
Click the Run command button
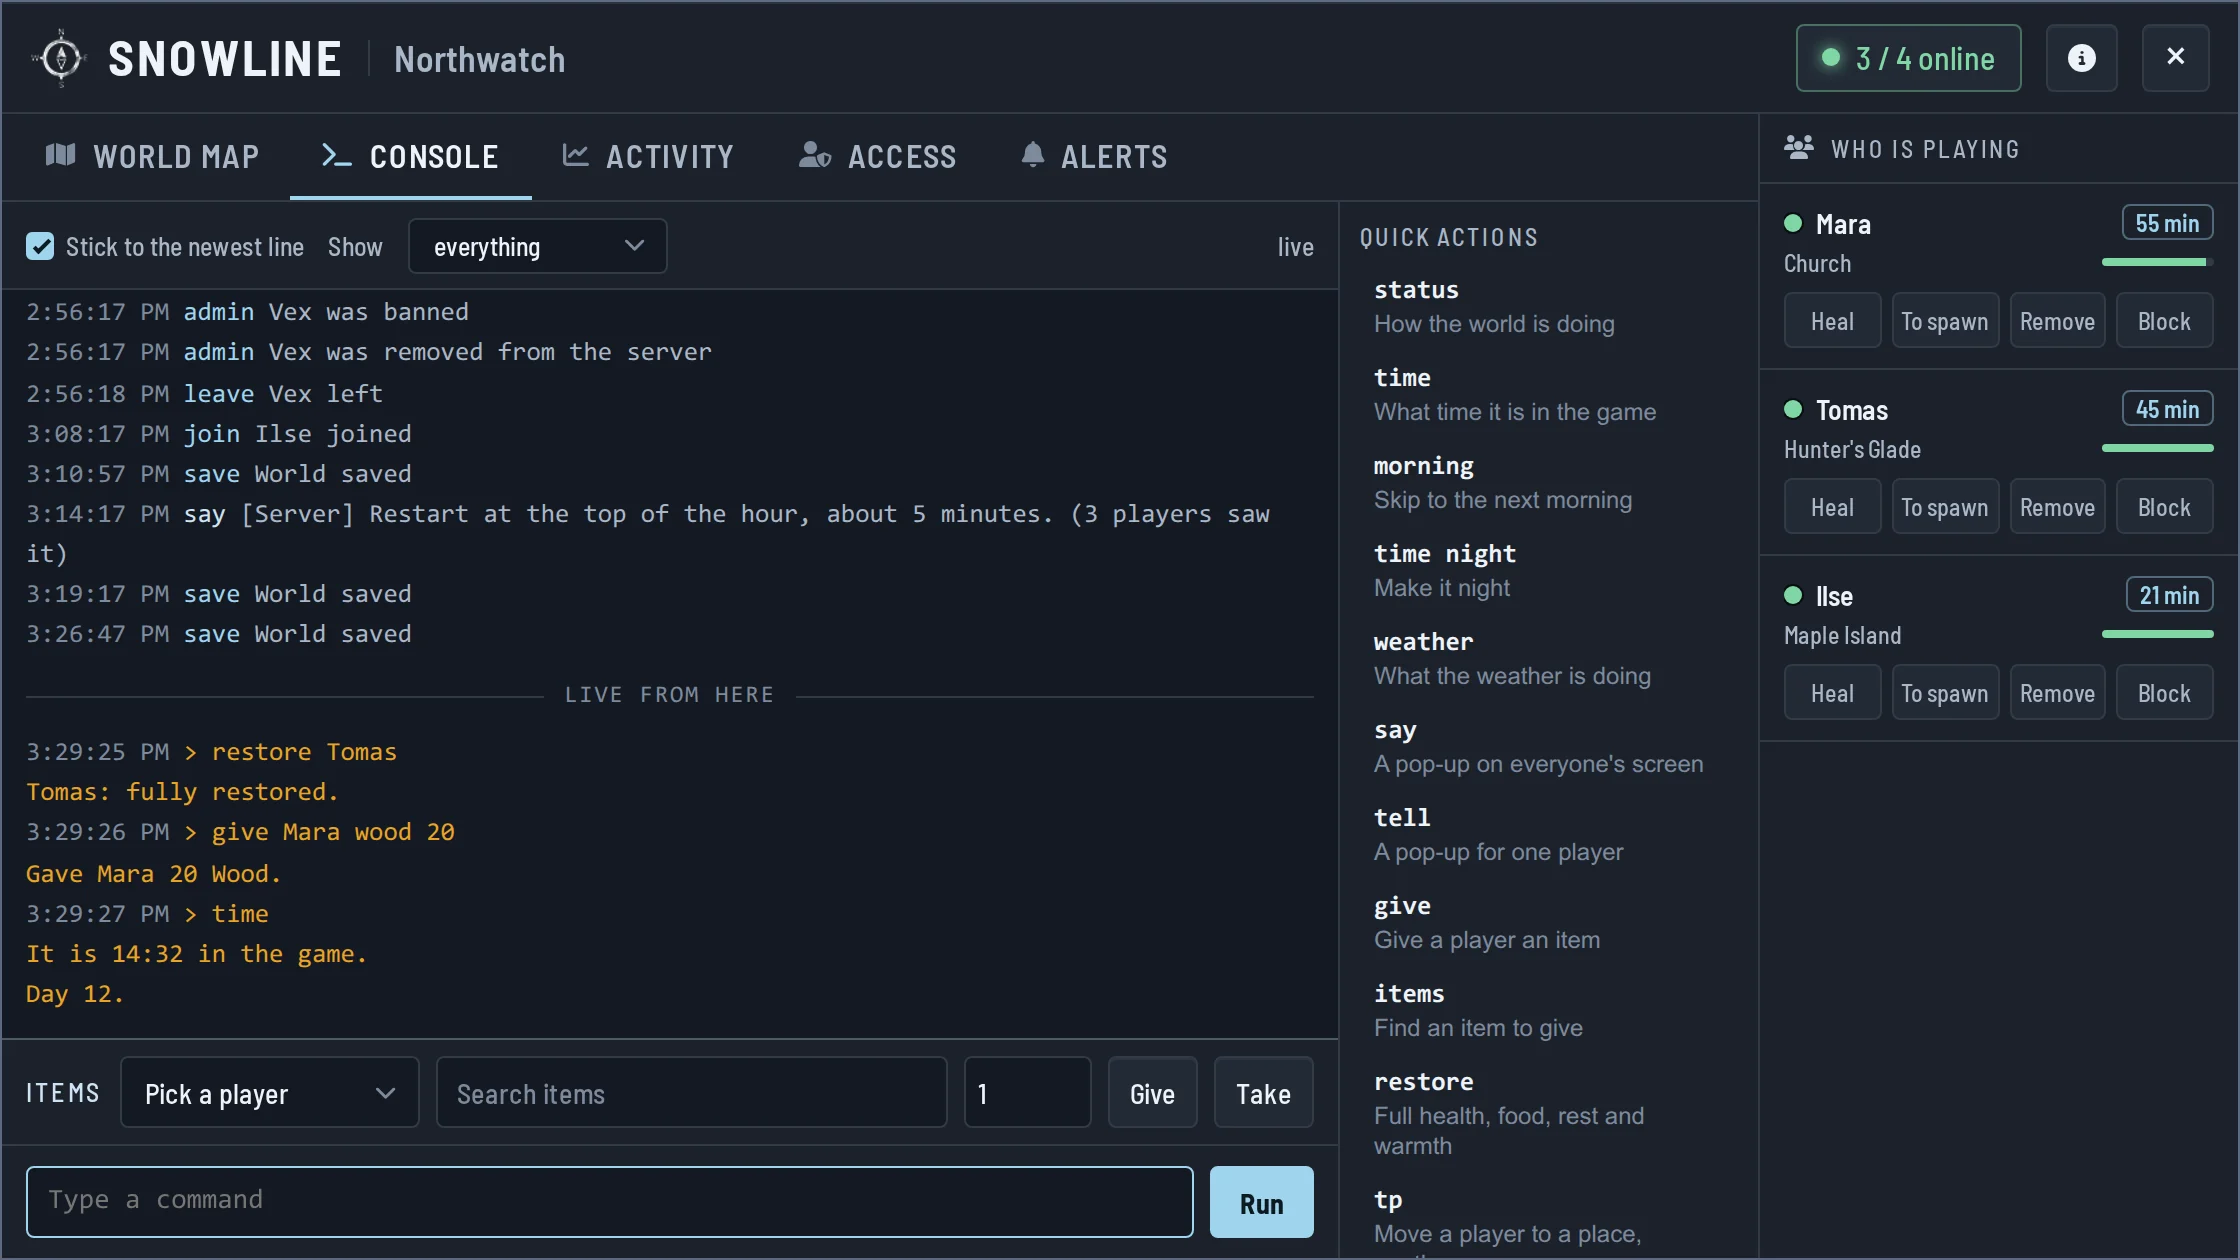1261,1202
